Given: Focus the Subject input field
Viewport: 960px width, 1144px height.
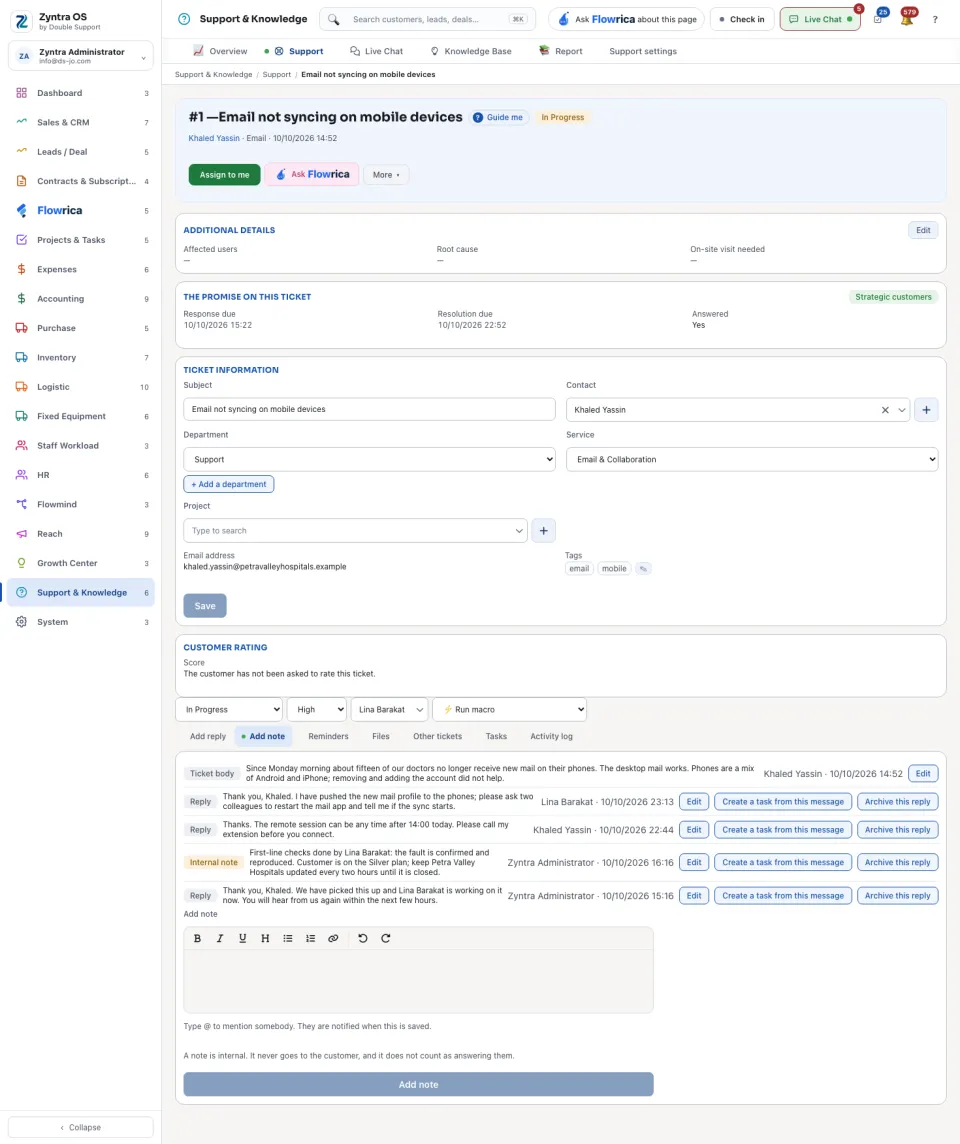Looking at the screenshot, I should click(x=369, y=409).
